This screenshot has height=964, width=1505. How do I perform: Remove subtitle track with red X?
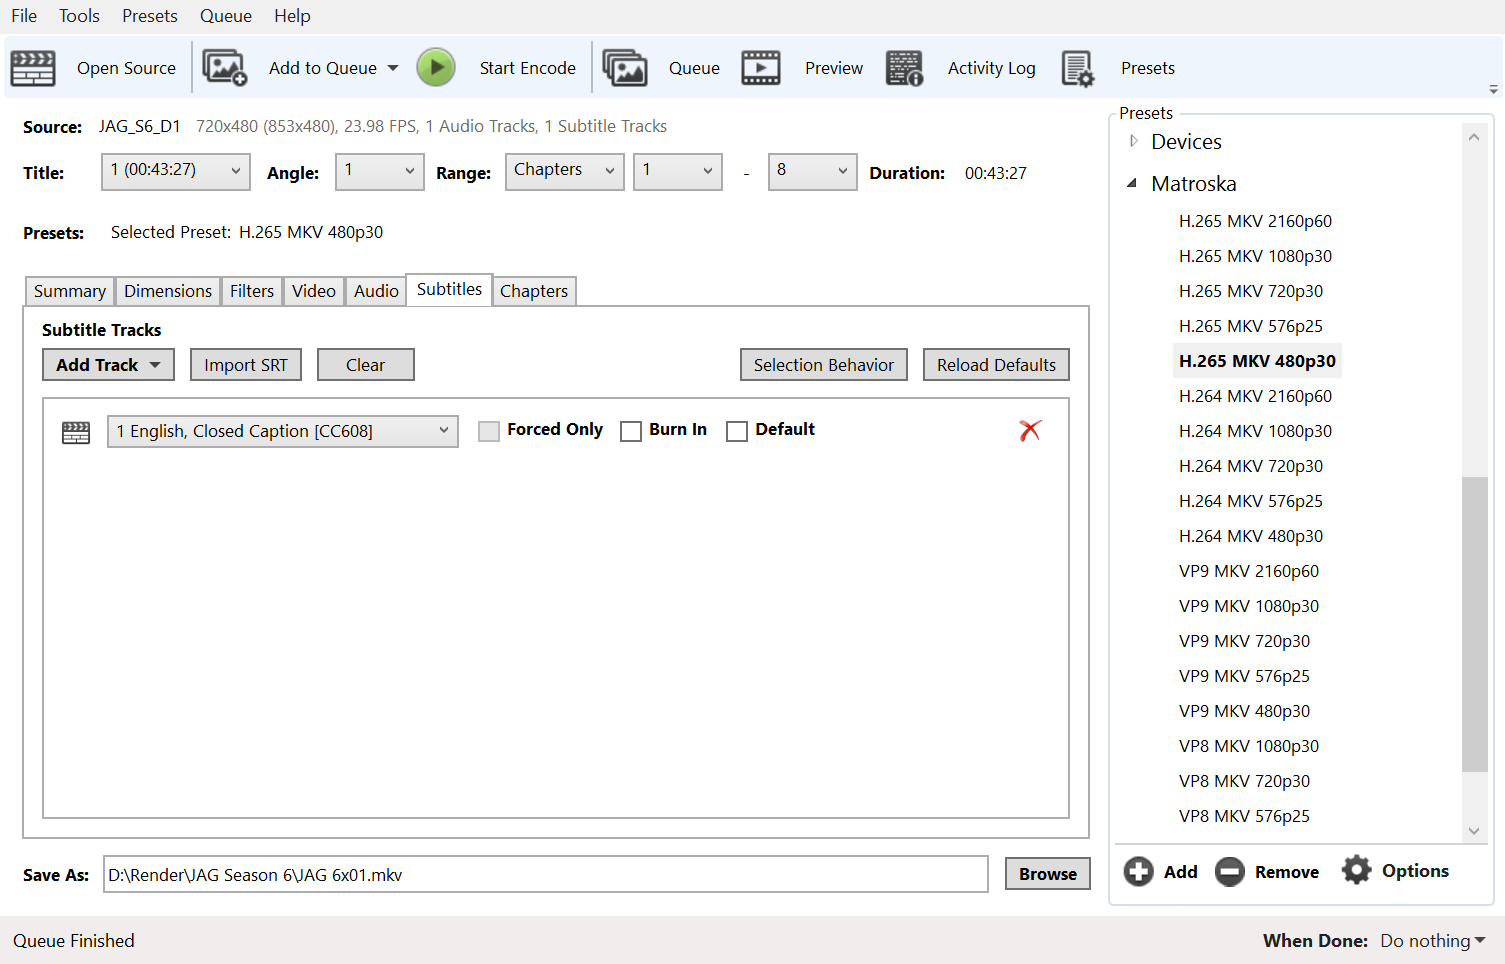click(x=1030, y=430)
